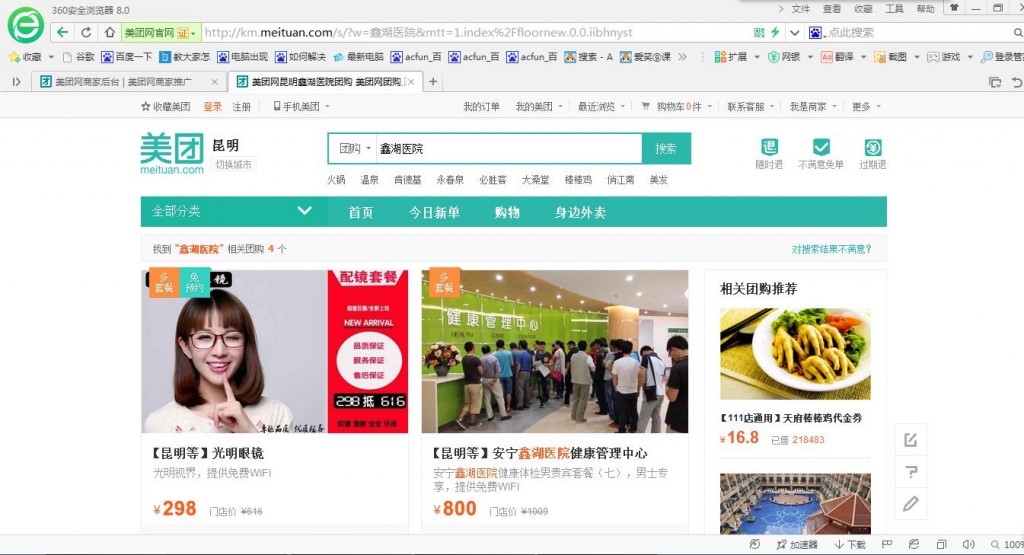Click the 点此搜索 browser search field
This screenshot has width=1024, height=555.
tap(918, 32)
